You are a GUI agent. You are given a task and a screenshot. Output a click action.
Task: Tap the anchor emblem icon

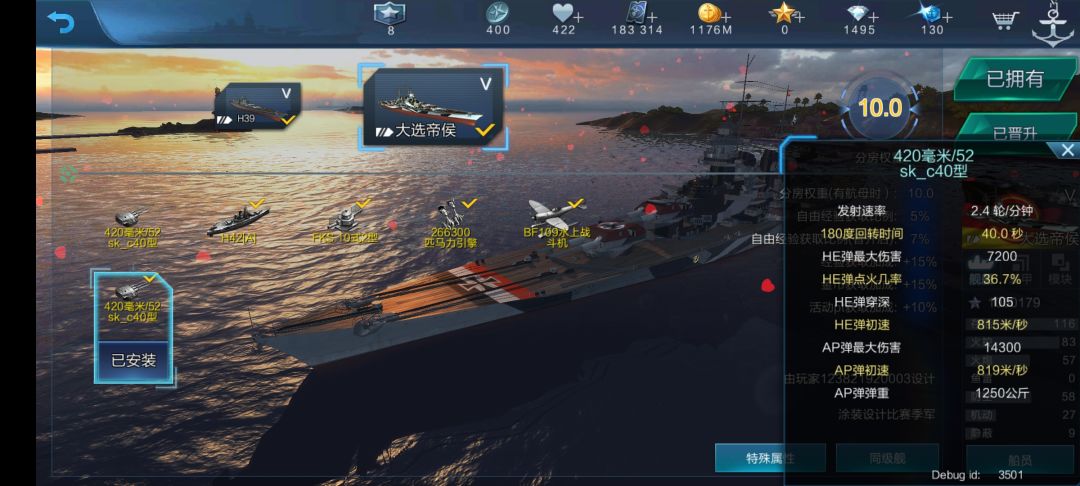point(1053,24)
